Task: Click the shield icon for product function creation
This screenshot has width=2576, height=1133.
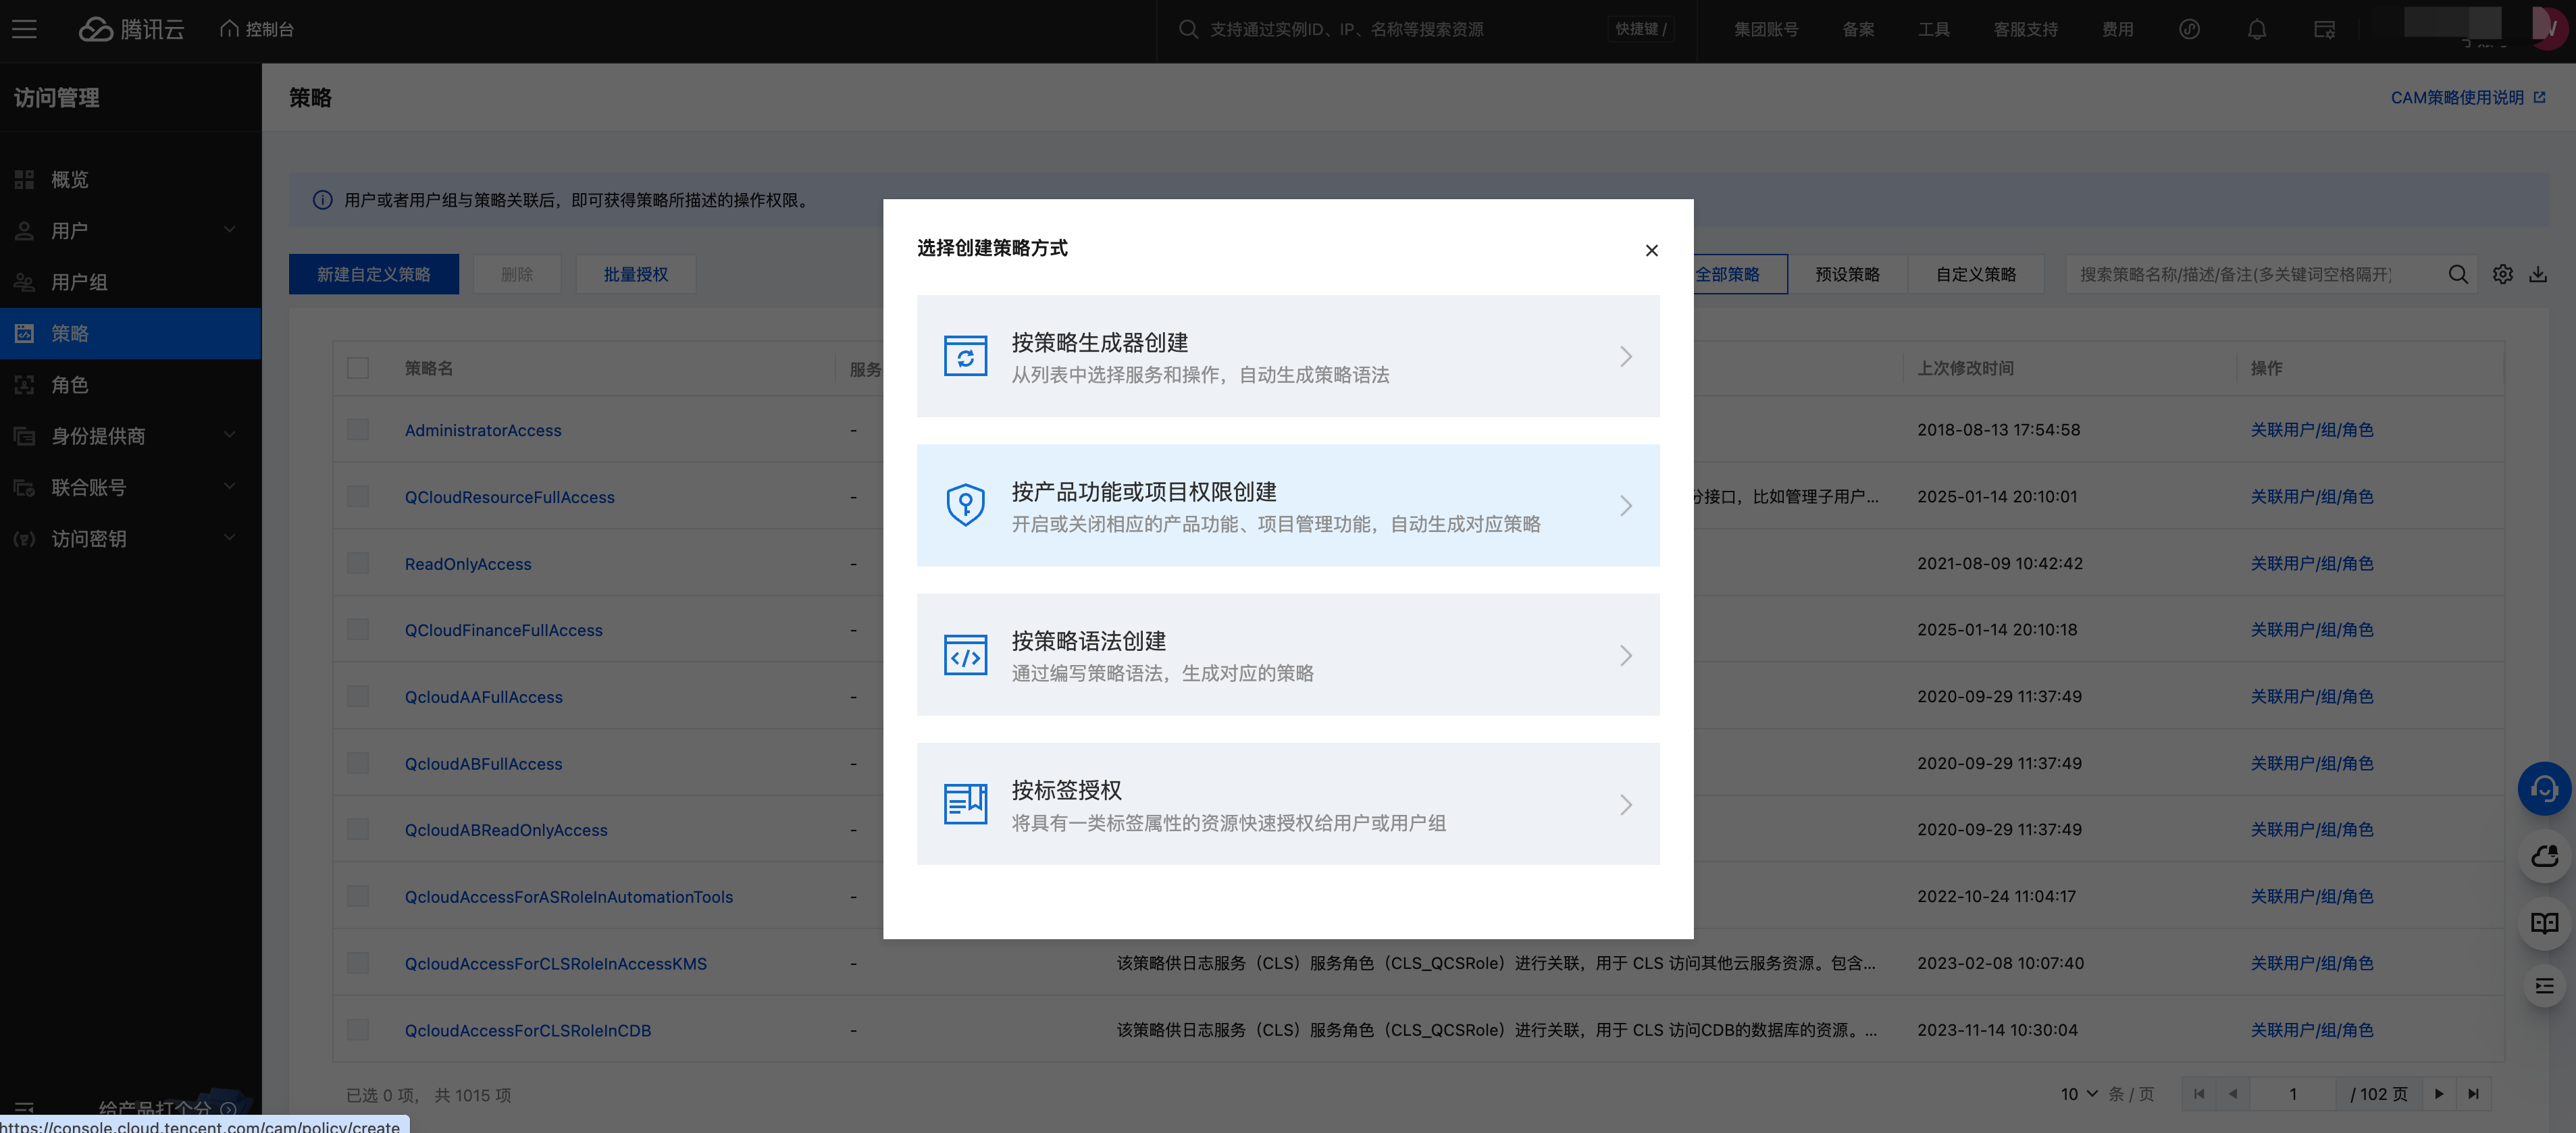Action: point(965,505)
